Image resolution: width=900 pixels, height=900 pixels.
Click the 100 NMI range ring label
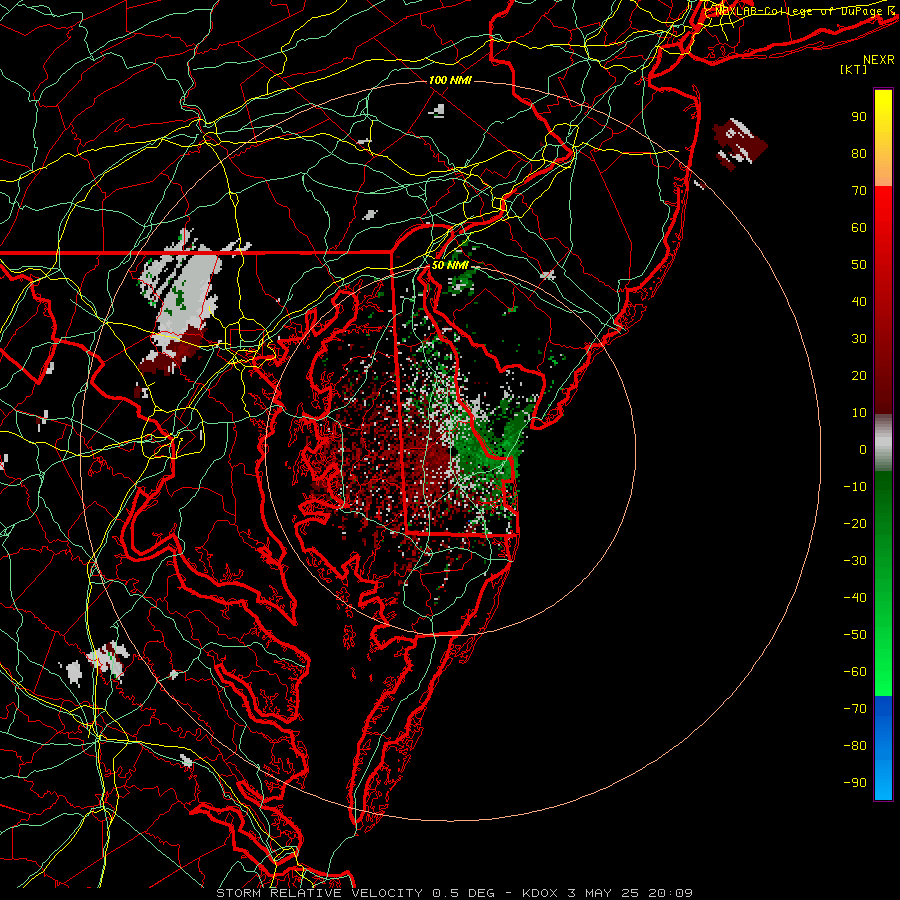click(x=450, y=80)
